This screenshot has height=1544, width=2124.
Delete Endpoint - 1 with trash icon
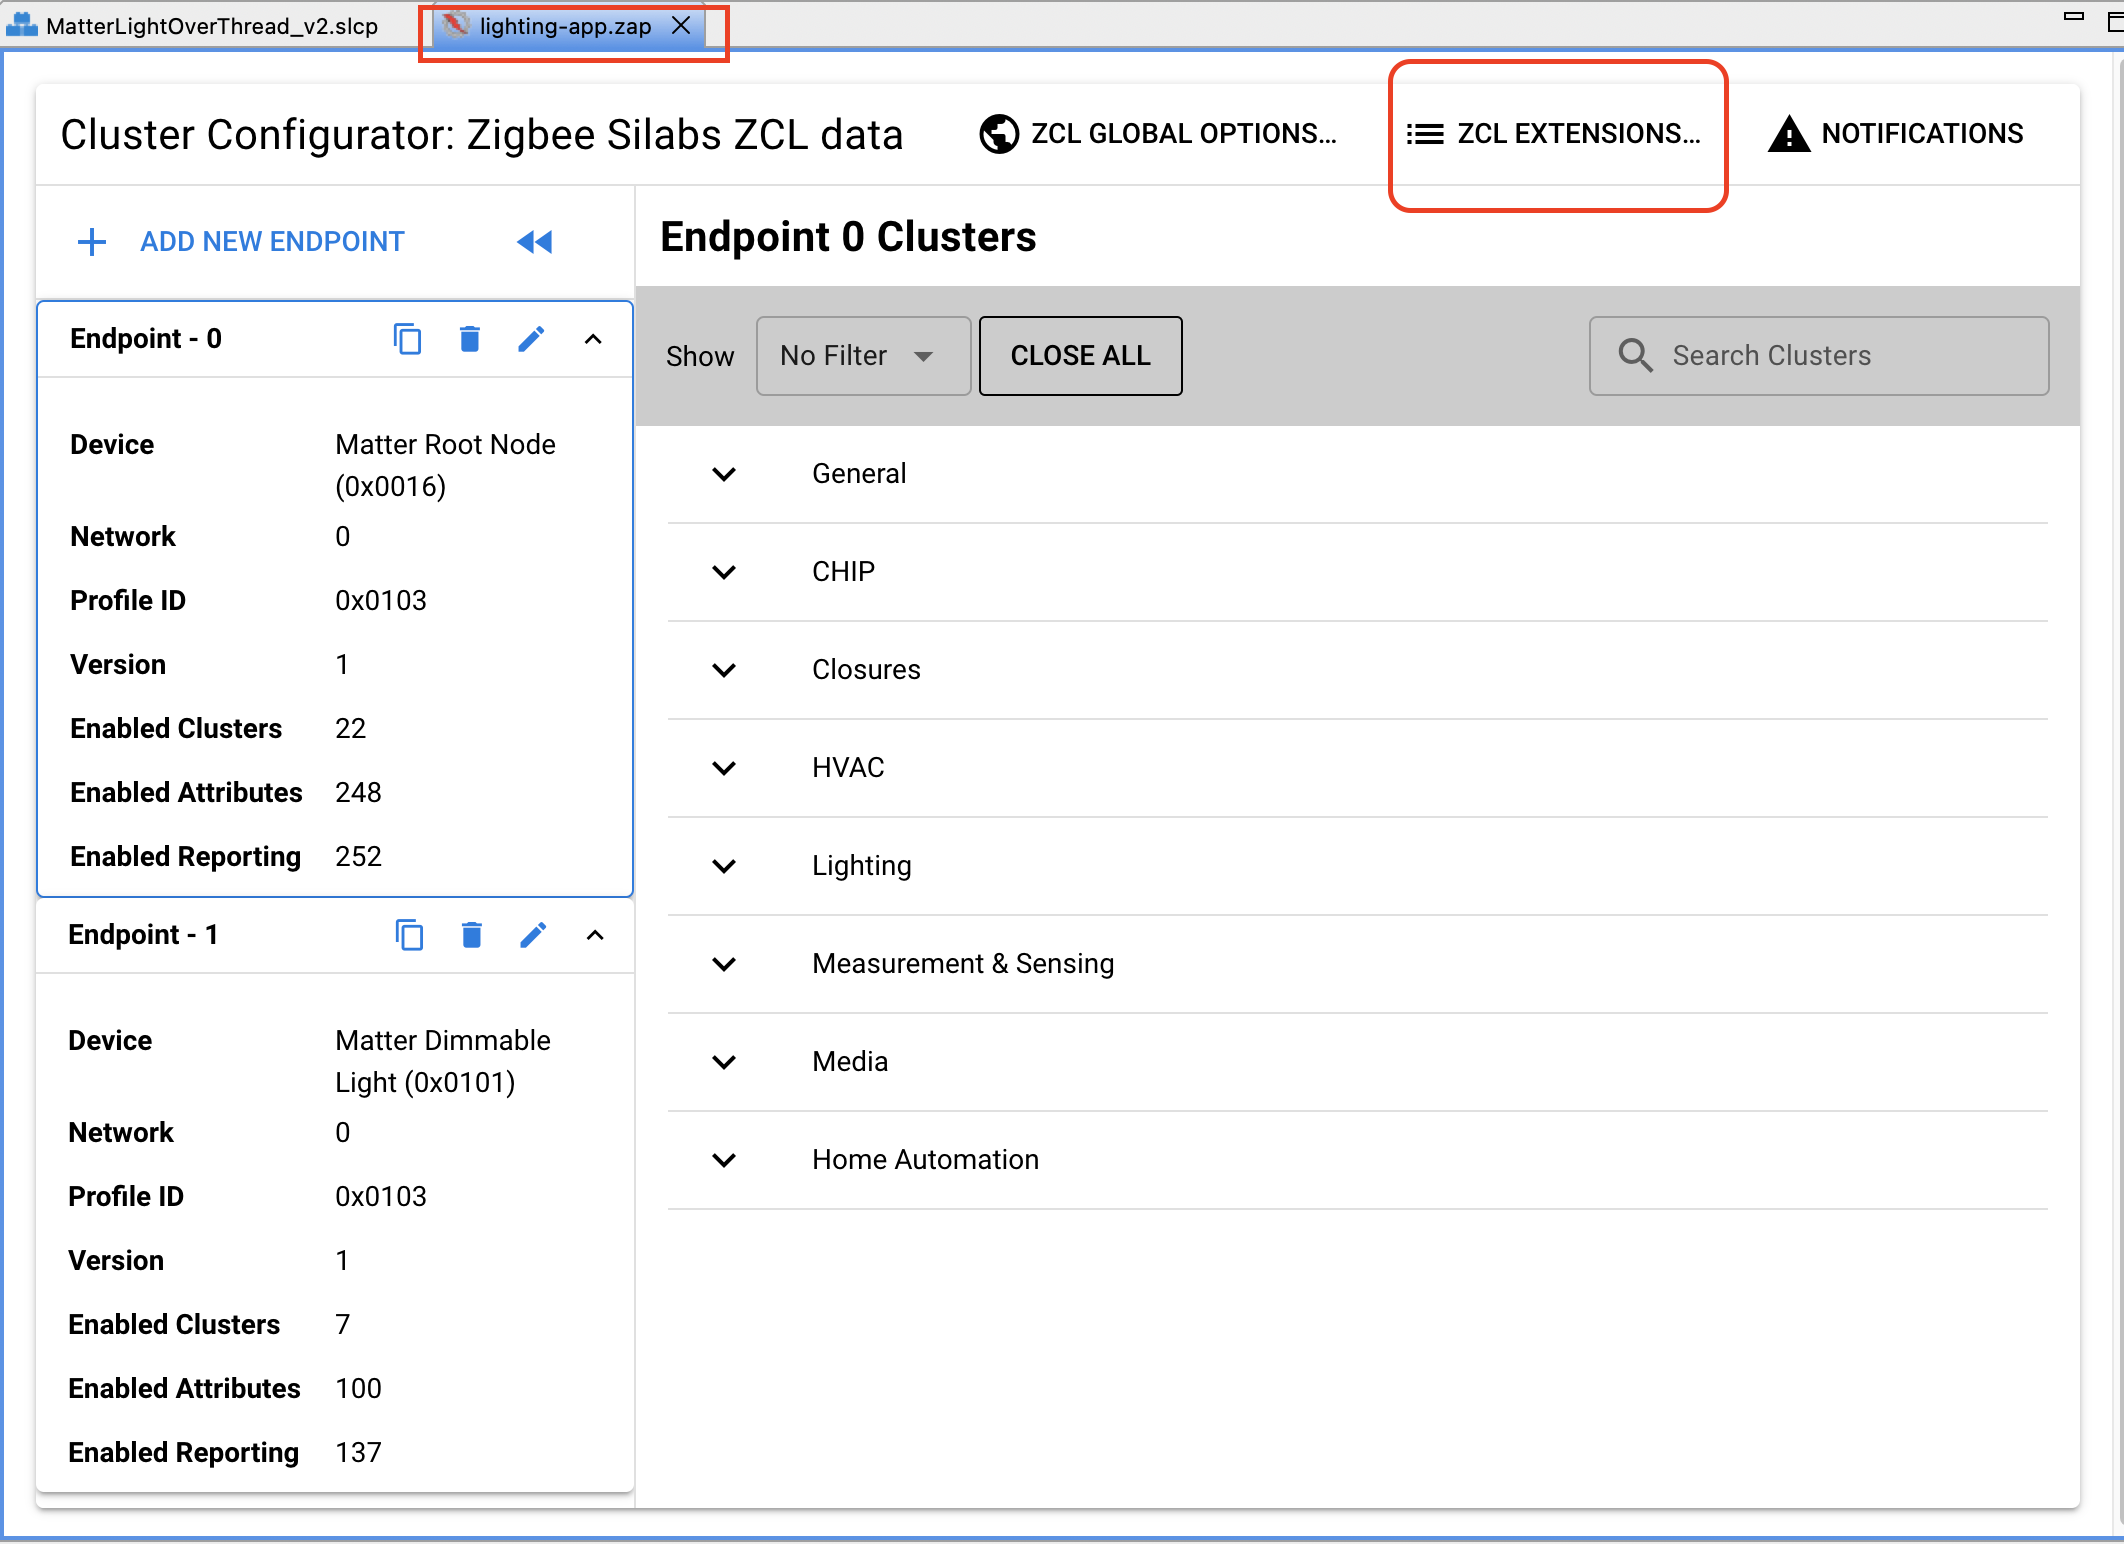[x=472, y=935]
